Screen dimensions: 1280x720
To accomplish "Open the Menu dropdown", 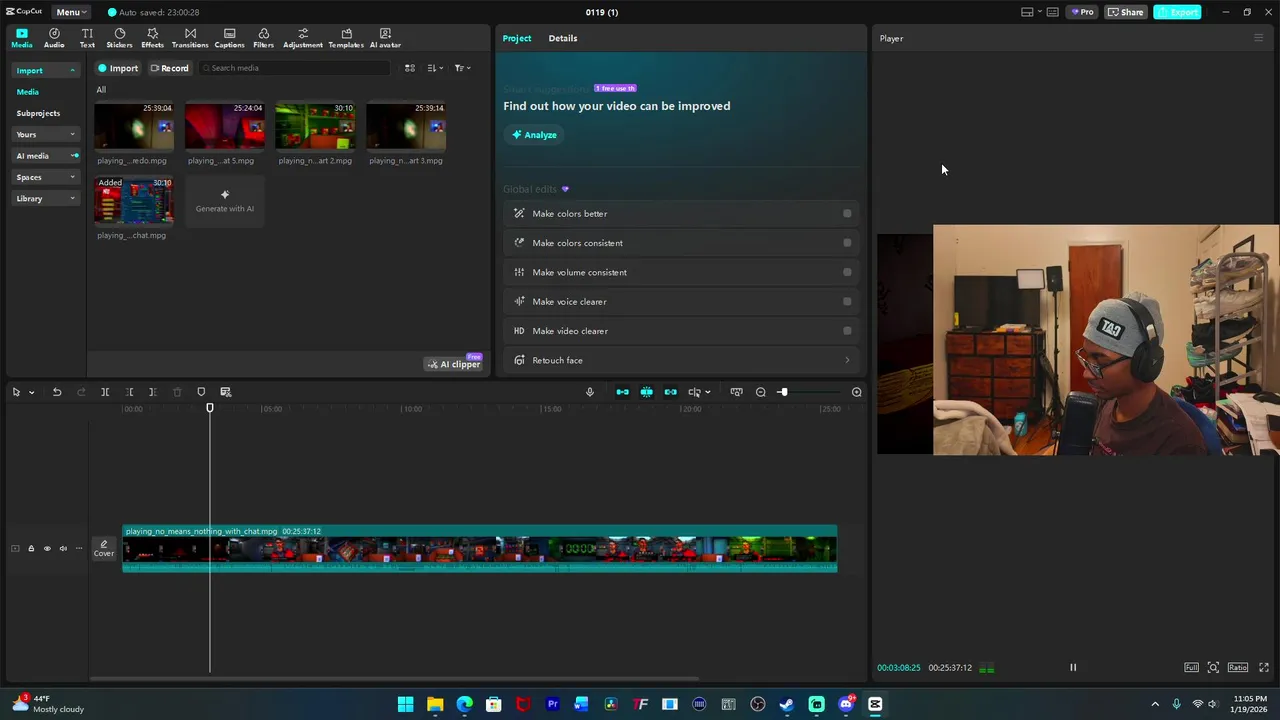I will pos(71,12).
